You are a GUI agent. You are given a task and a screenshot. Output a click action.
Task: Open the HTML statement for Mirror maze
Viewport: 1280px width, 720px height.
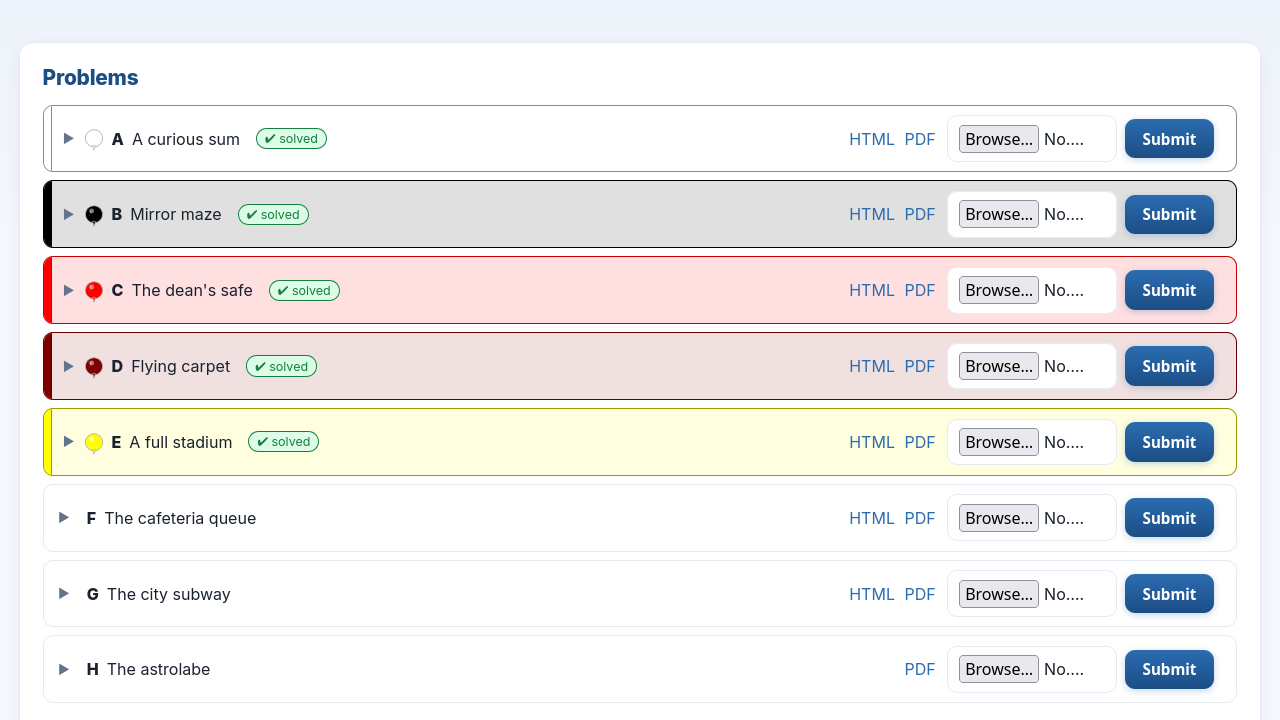[x=871, y=214]
